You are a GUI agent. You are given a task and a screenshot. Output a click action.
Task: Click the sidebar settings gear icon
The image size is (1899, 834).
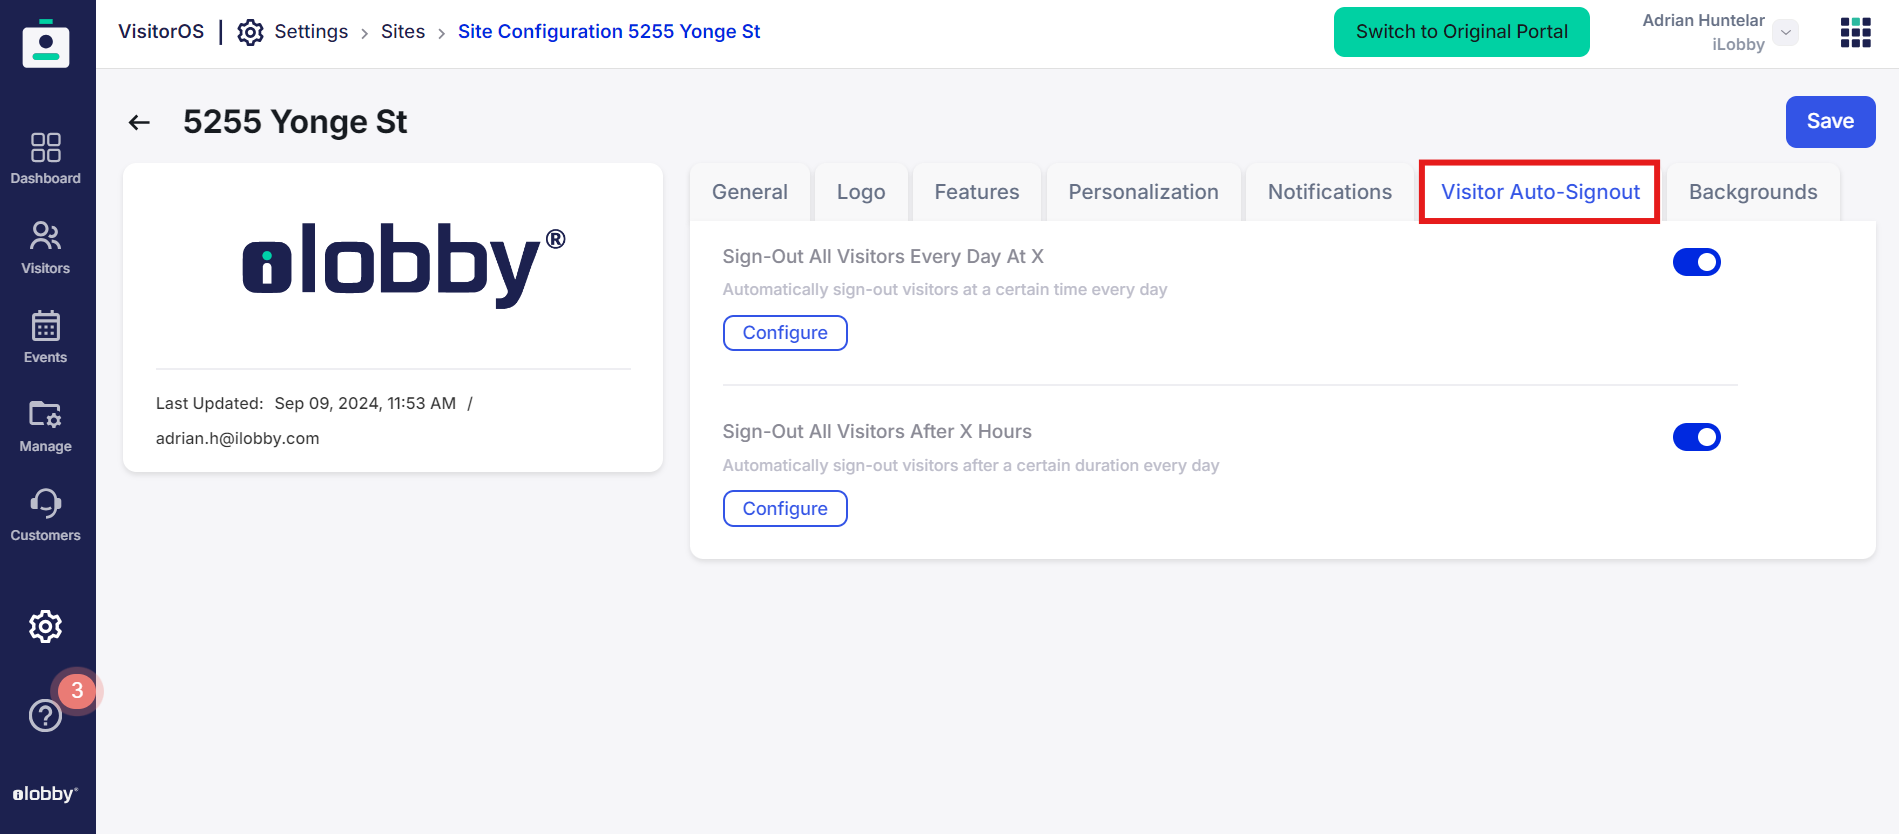[46, 627]
